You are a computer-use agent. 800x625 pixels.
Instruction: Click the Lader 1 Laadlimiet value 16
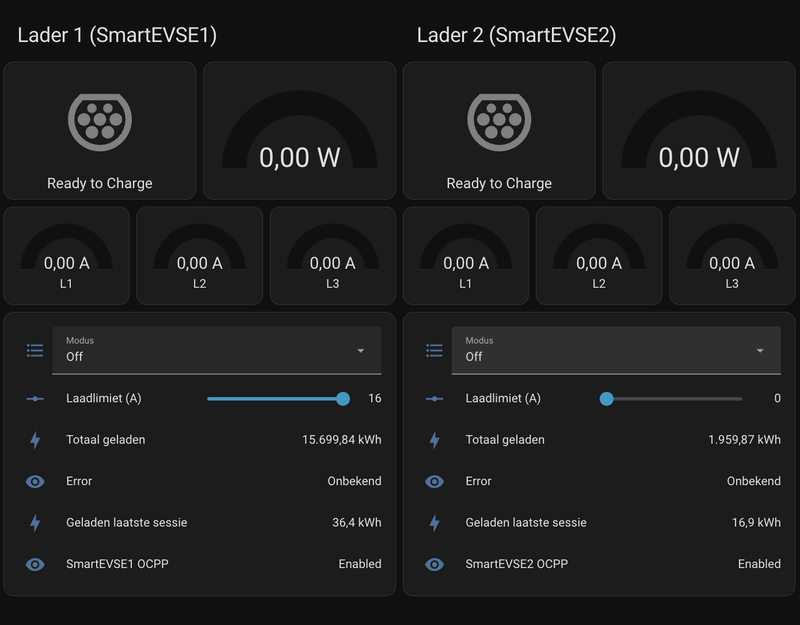coord(374,398)
